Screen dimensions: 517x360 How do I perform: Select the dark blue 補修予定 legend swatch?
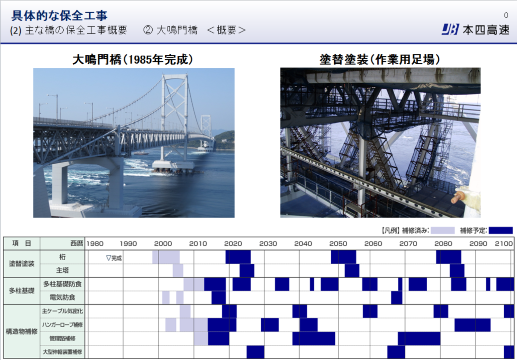[500, 230]
